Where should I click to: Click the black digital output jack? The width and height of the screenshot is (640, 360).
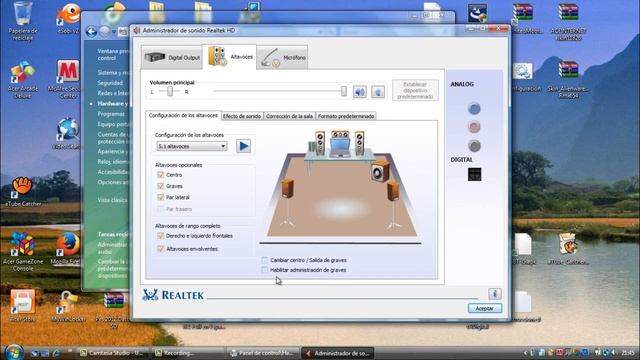[474, 174]
